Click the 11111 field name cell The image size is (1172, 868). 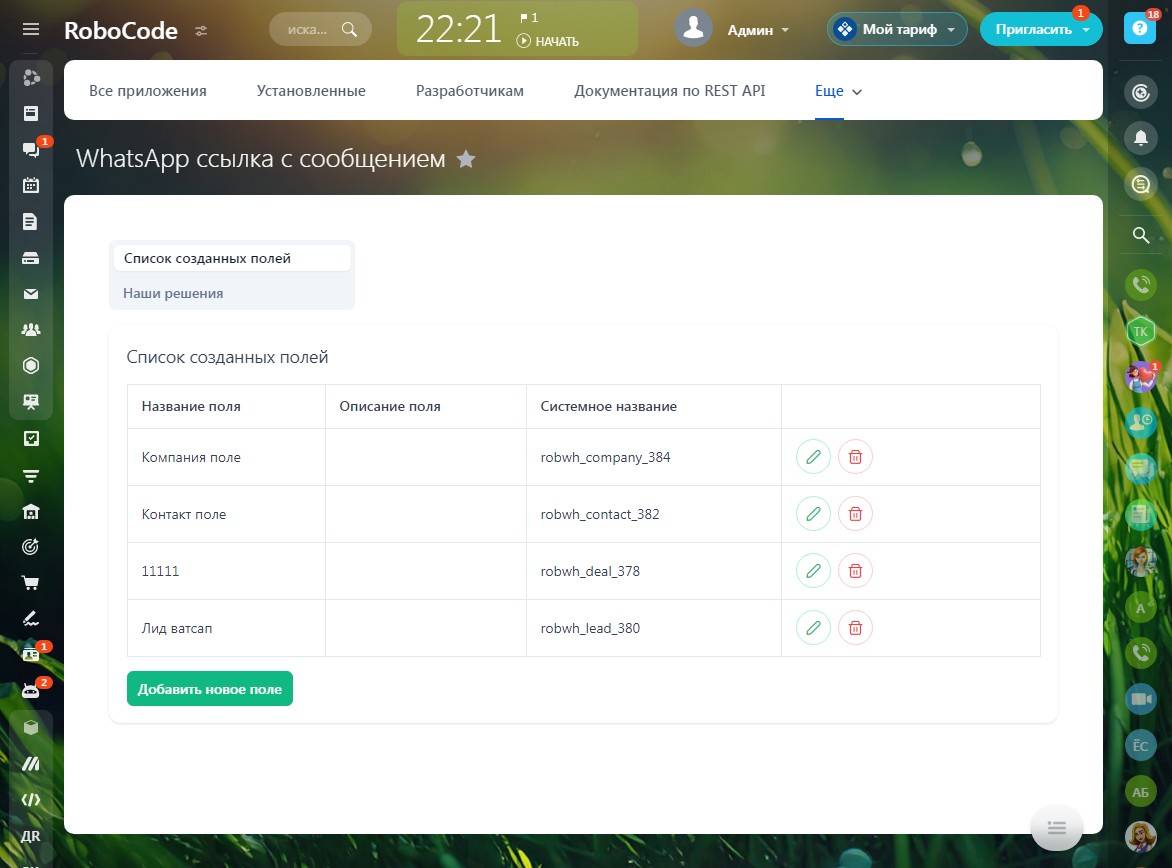coord(226,571)
